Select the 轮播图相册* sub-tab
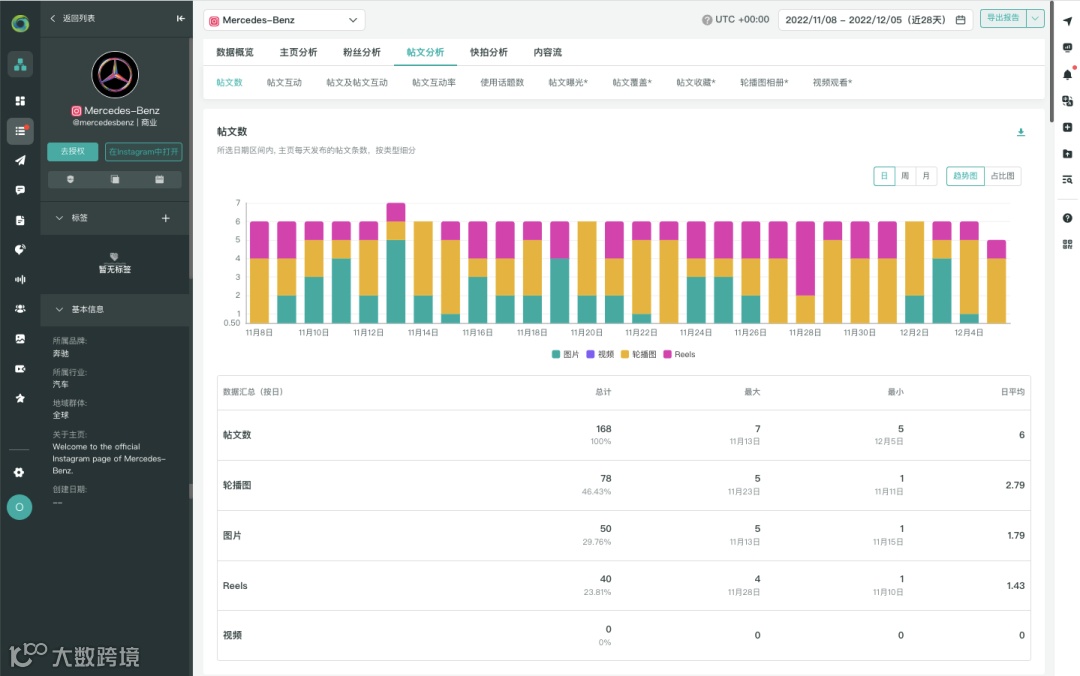The height and width of the screenshot is (676, 1080). click(764, 83)
